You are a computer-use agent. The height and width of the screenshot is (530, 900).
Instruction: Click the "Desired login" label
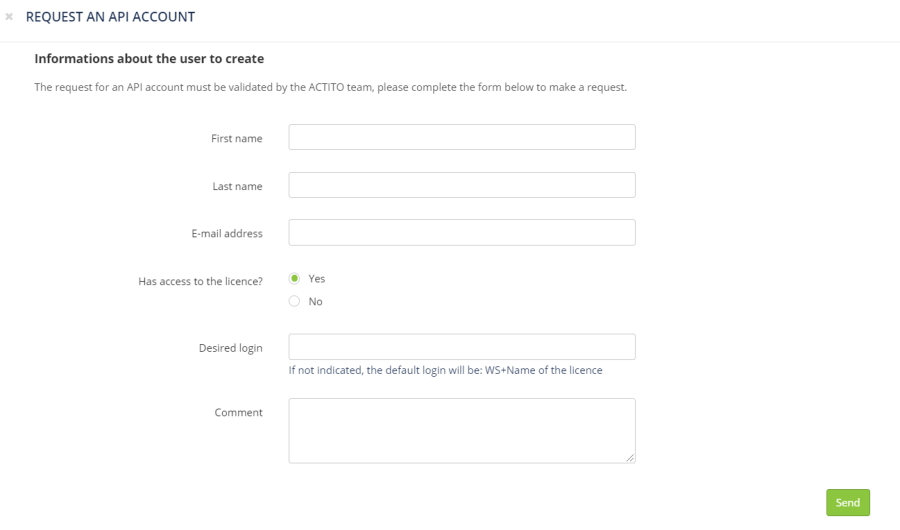point(230,348)
